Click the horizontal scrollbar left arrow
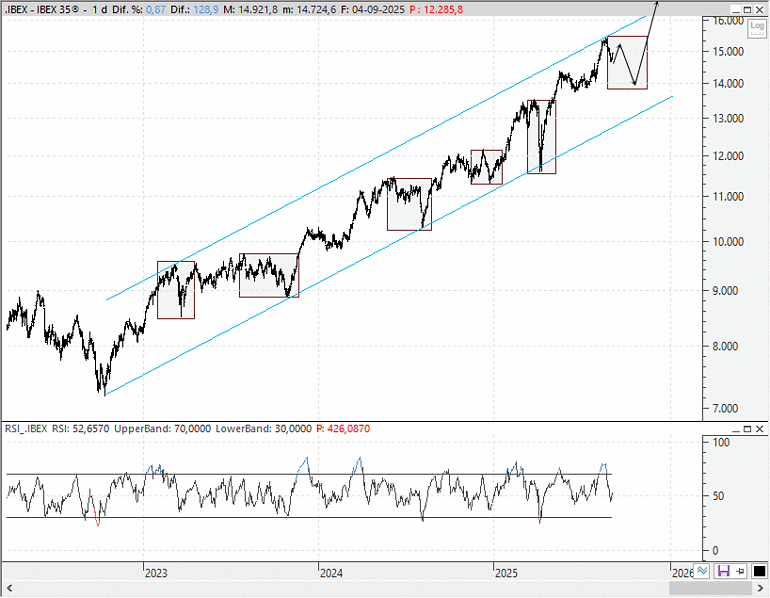The image size is (770, 598). pos(9,588)
